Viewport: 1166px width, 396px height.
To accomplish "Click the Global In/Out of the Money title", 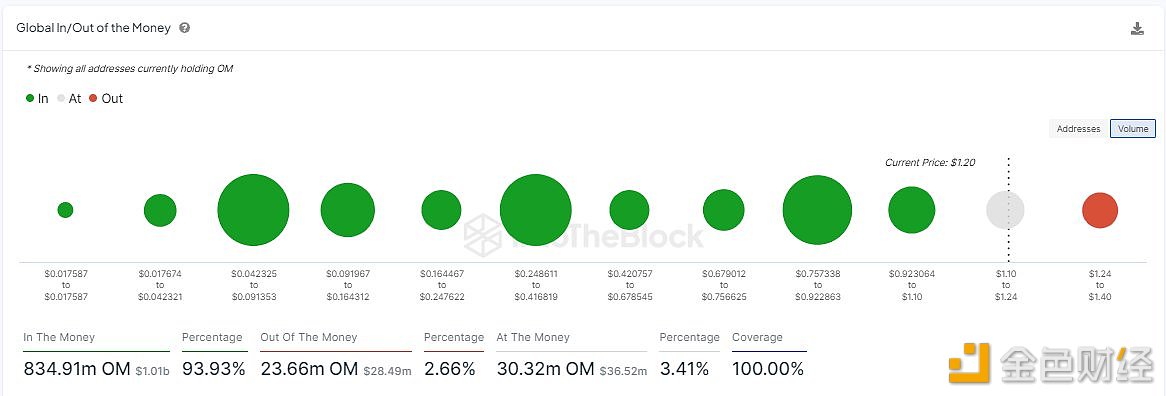I will tap(94, 28).
